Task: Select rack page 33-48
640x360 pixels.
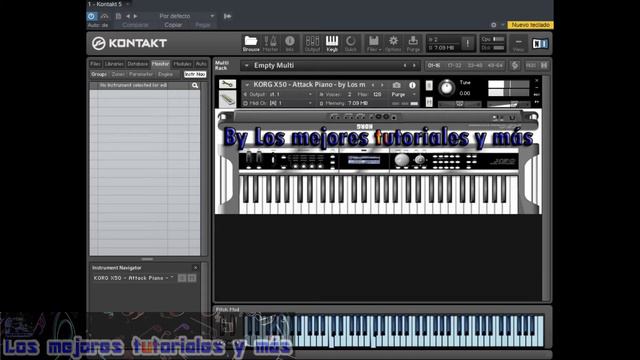Action: tap(475, 65)
